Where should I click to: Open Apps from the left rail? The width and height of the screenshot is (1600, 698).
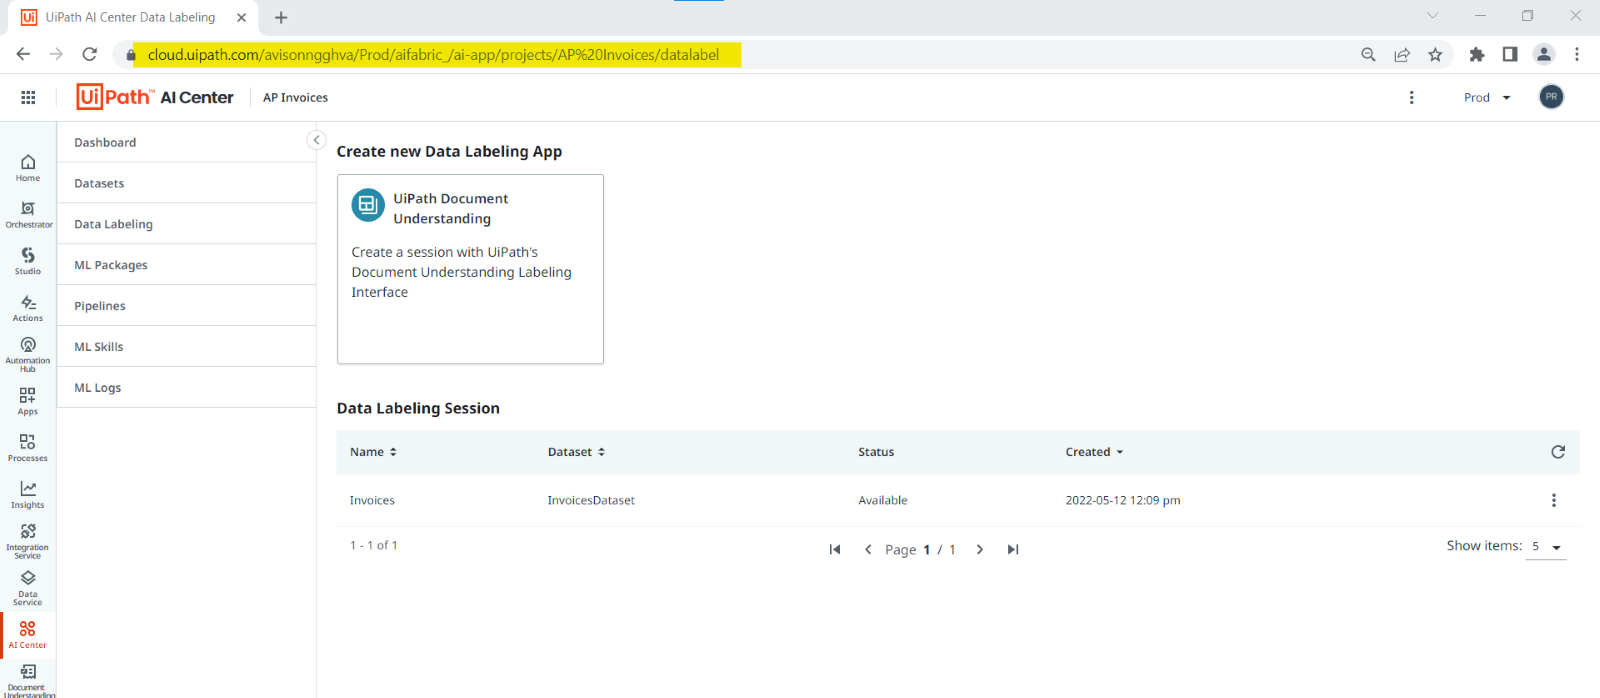tap(28, 401)
